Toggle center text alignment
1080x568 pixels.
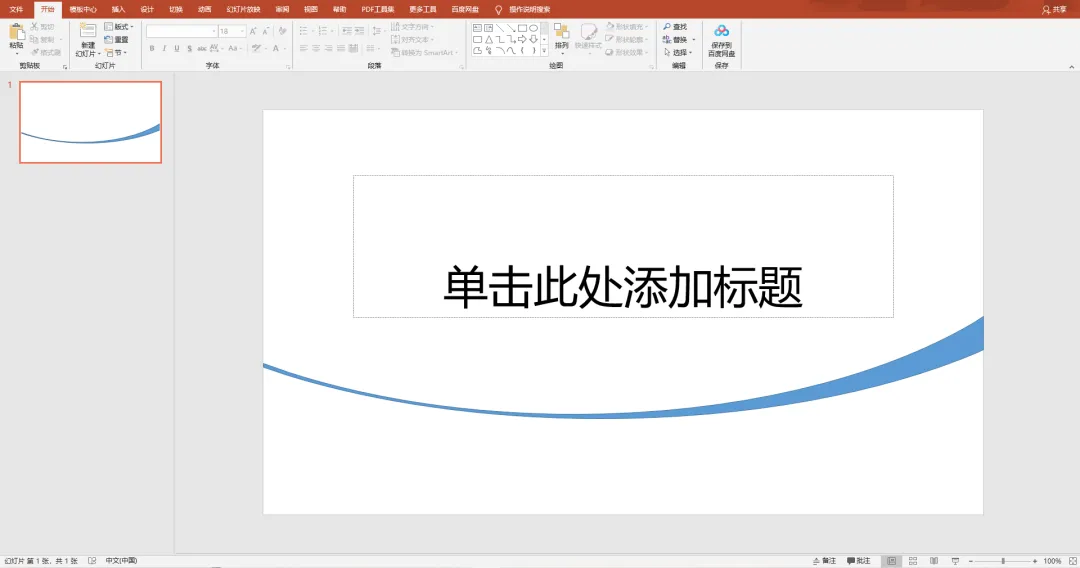click(316, 48)
